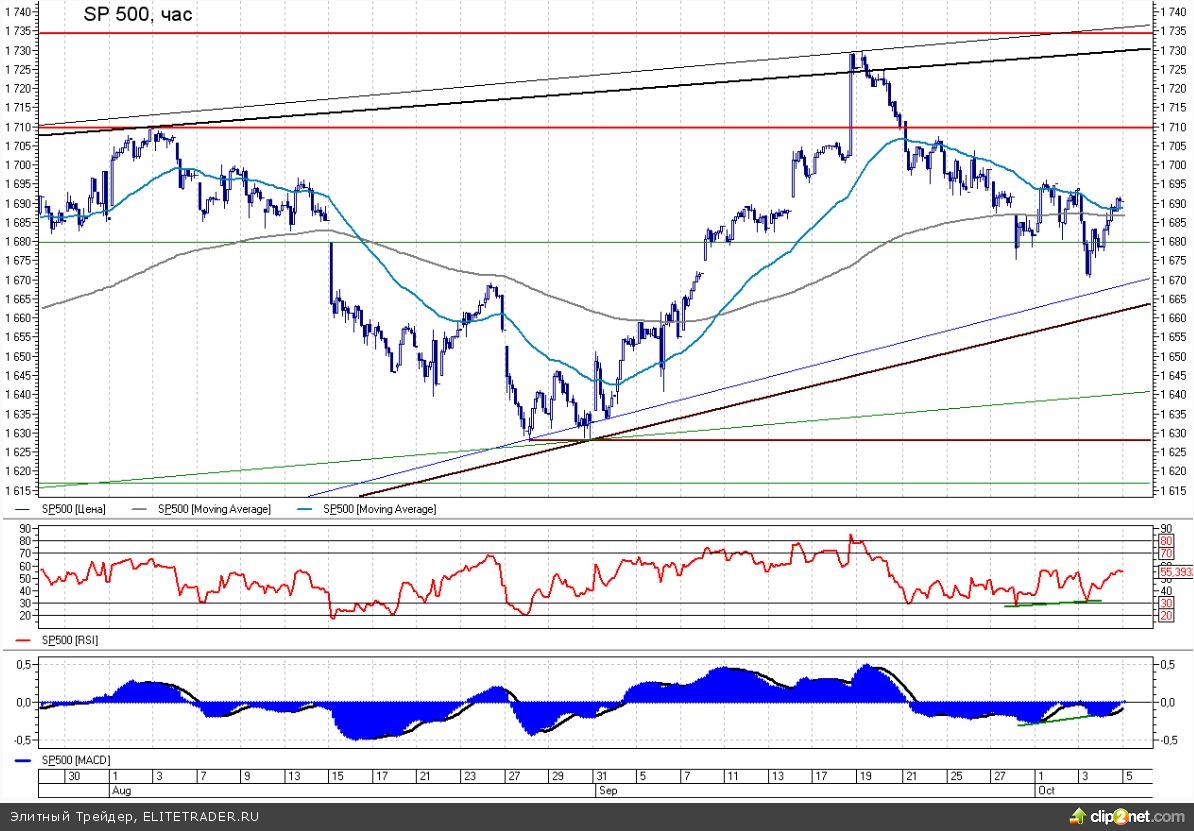1194x831 pixels.
Task: Click the ELITETRADER.RU footer text
Action: click(200, 817)
